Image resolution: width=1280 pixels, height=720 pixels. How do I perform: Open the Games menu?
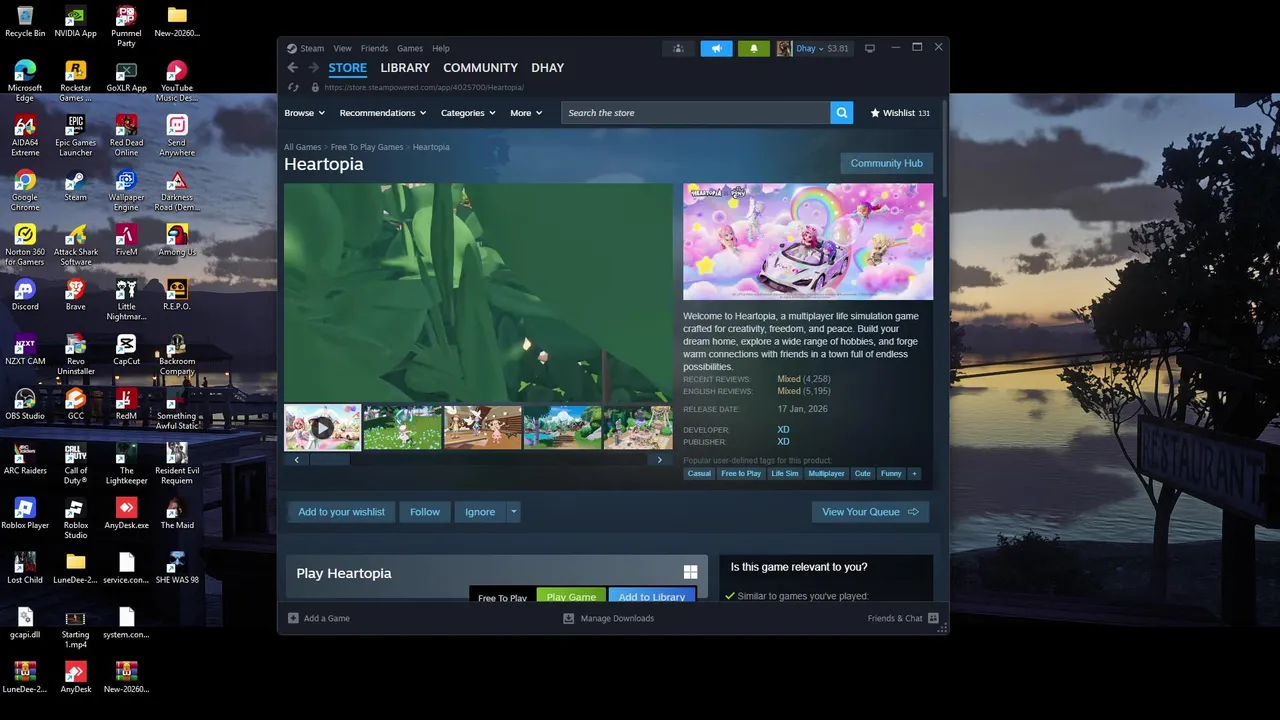click(410, 48)
